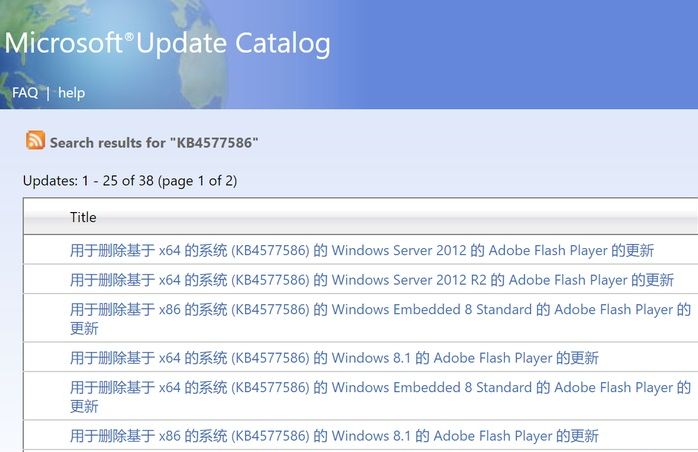This screenshot has width=698, height=452.
Task: Open the help link
Action: coord(71,93)
